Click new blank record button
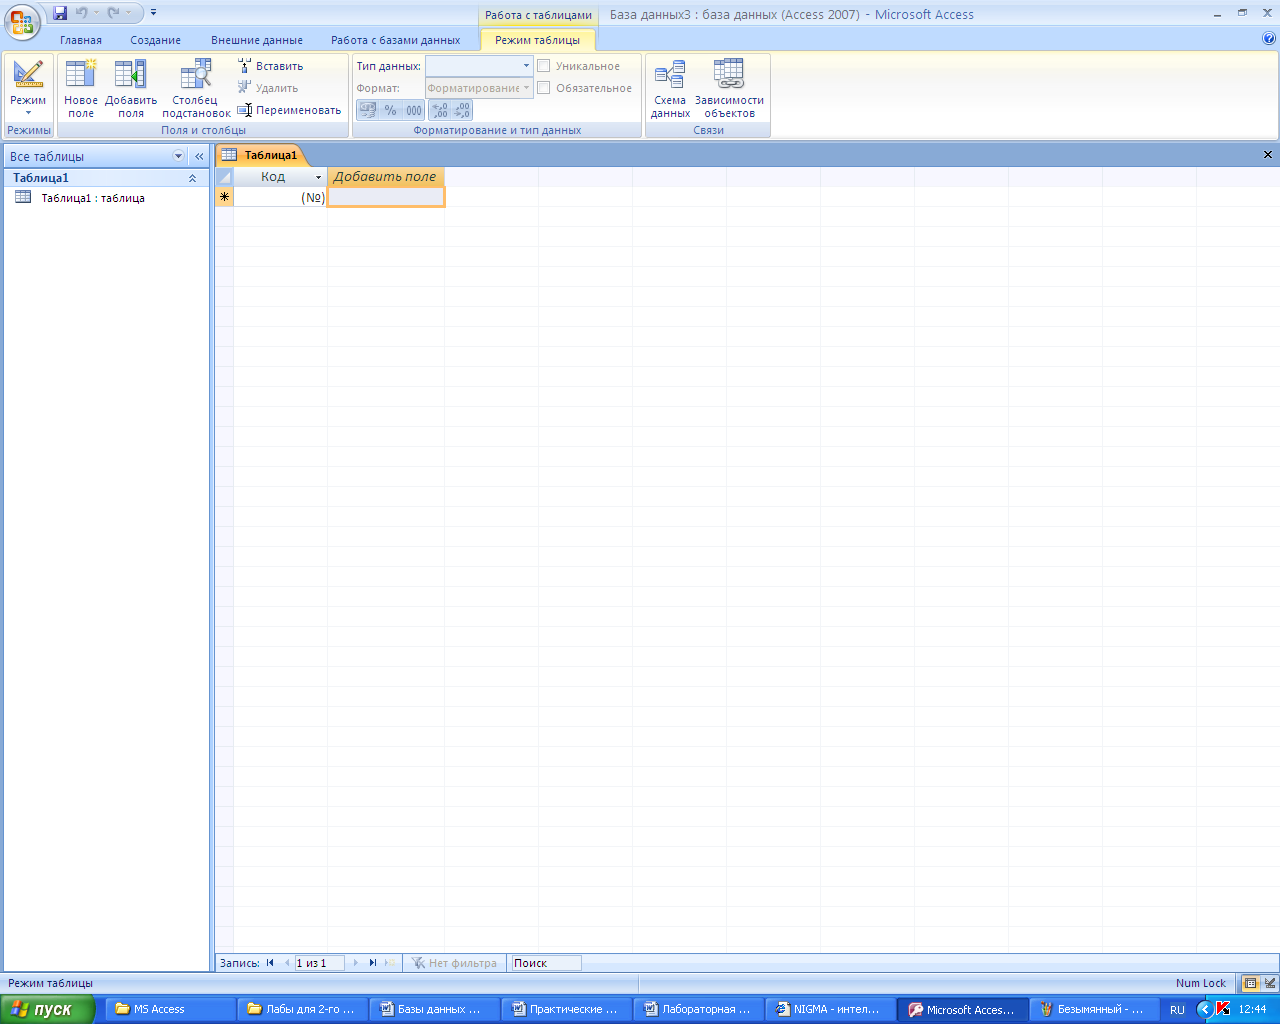Screen dimensions: 1280x1024 pos(389,963)
